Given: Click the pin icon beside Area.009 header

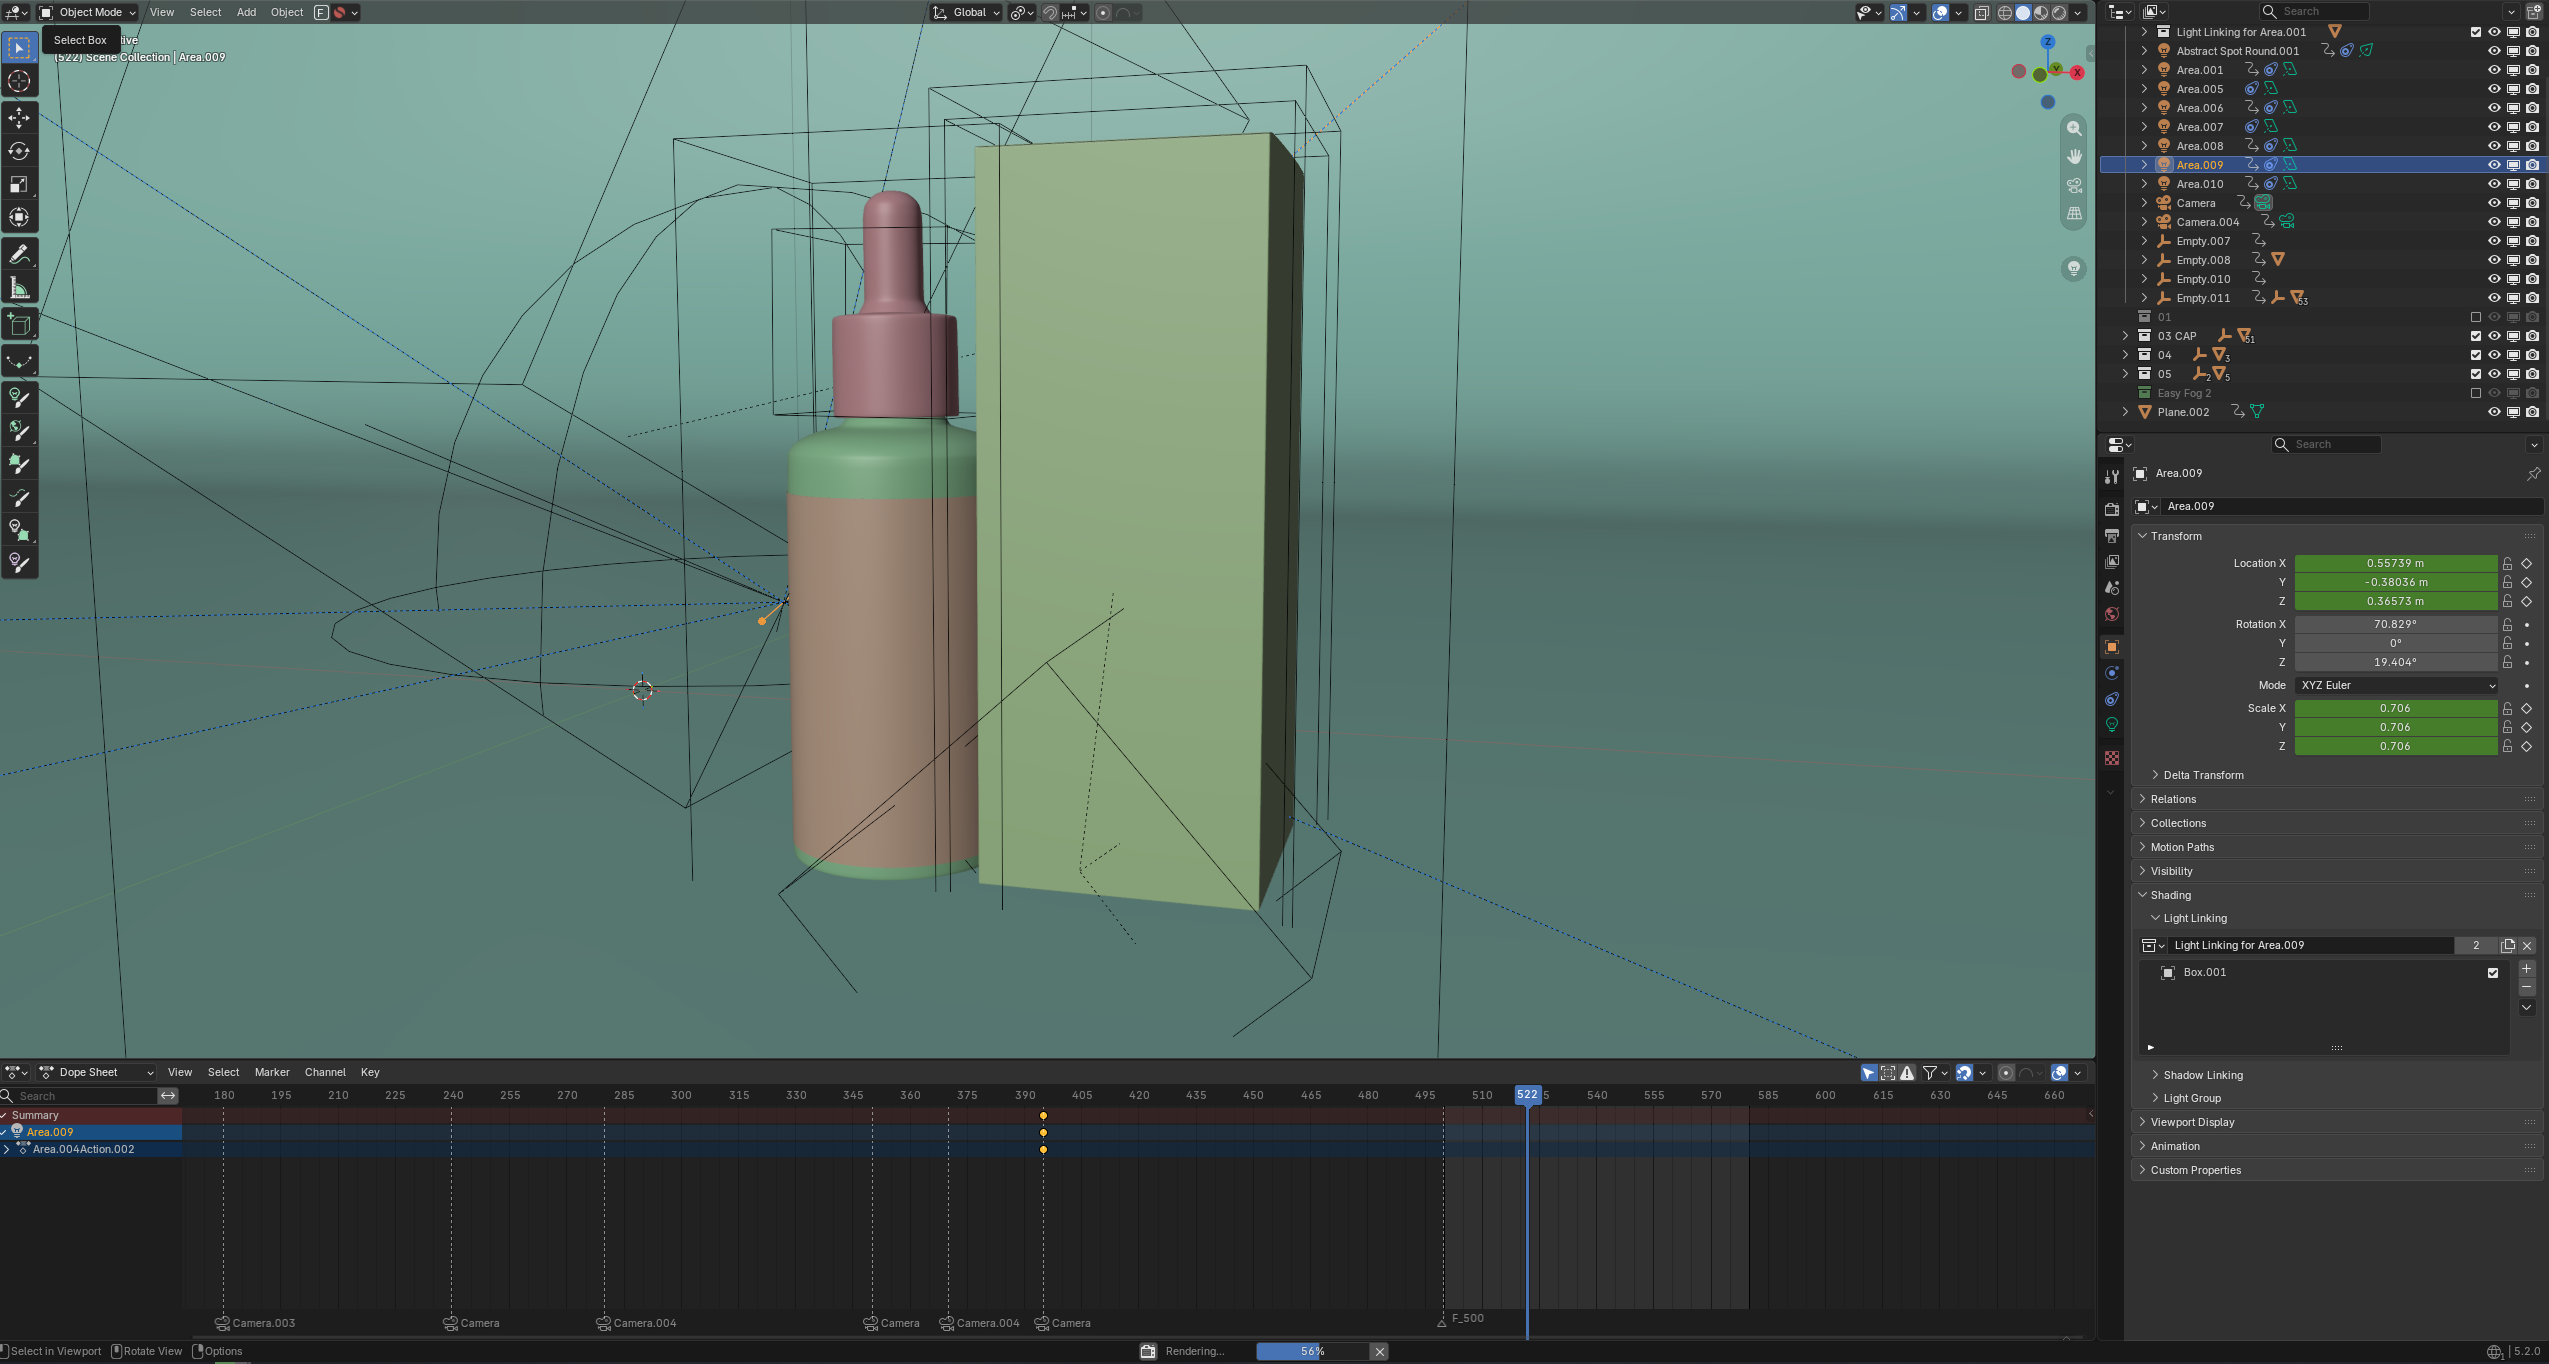Looking at the screenshot, I should 2533,474.
